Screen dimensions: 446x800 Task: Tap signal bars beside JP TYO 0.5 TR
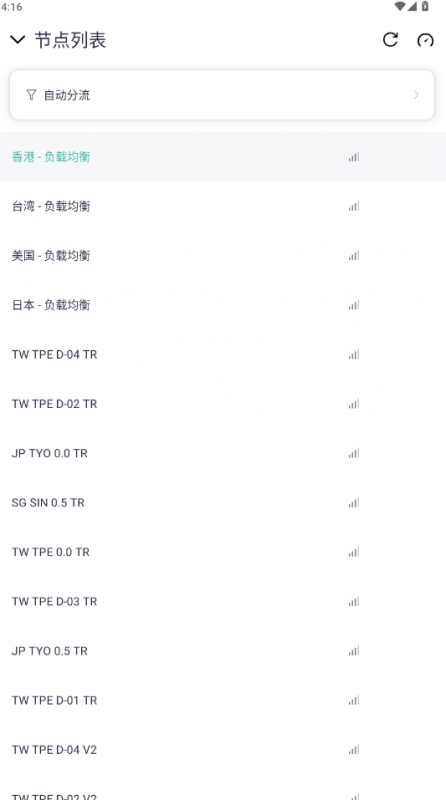(x=354, y=651)
